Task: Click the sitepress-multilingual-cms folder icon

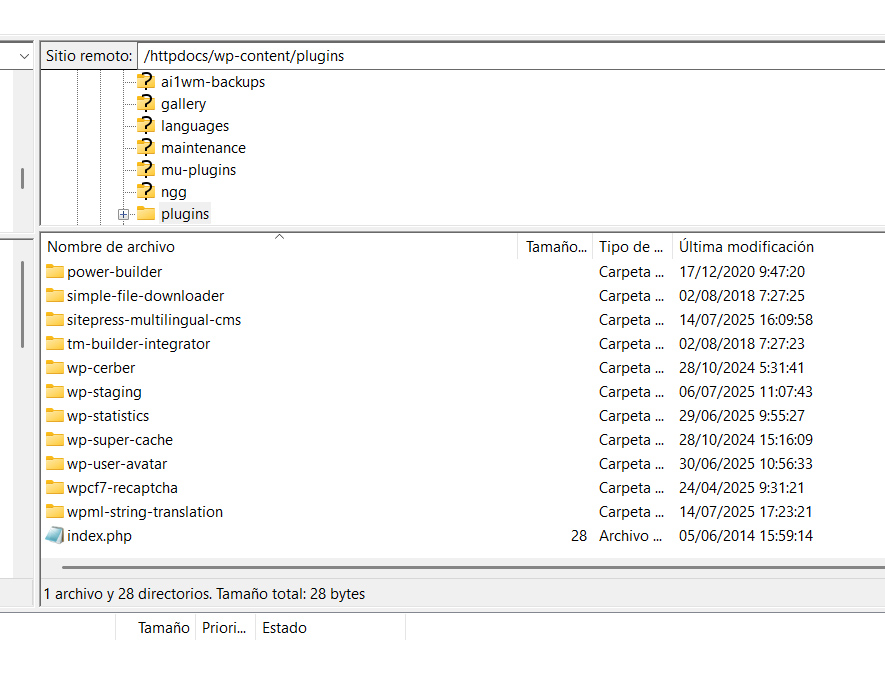Action: [x=55, y=320]
